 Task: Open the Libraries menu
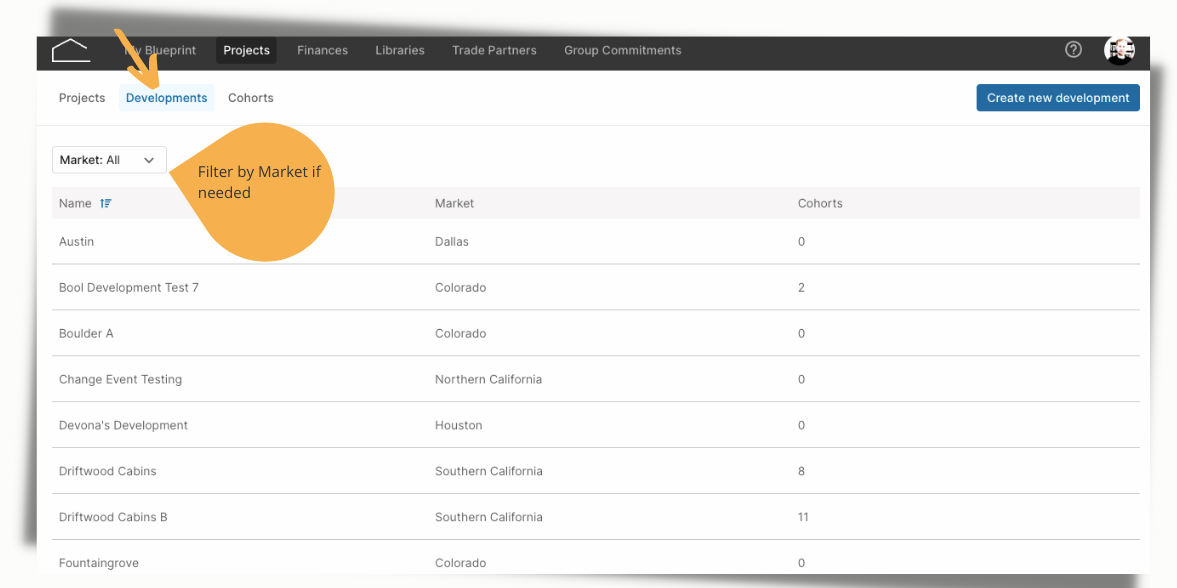[x=400, y=50]
